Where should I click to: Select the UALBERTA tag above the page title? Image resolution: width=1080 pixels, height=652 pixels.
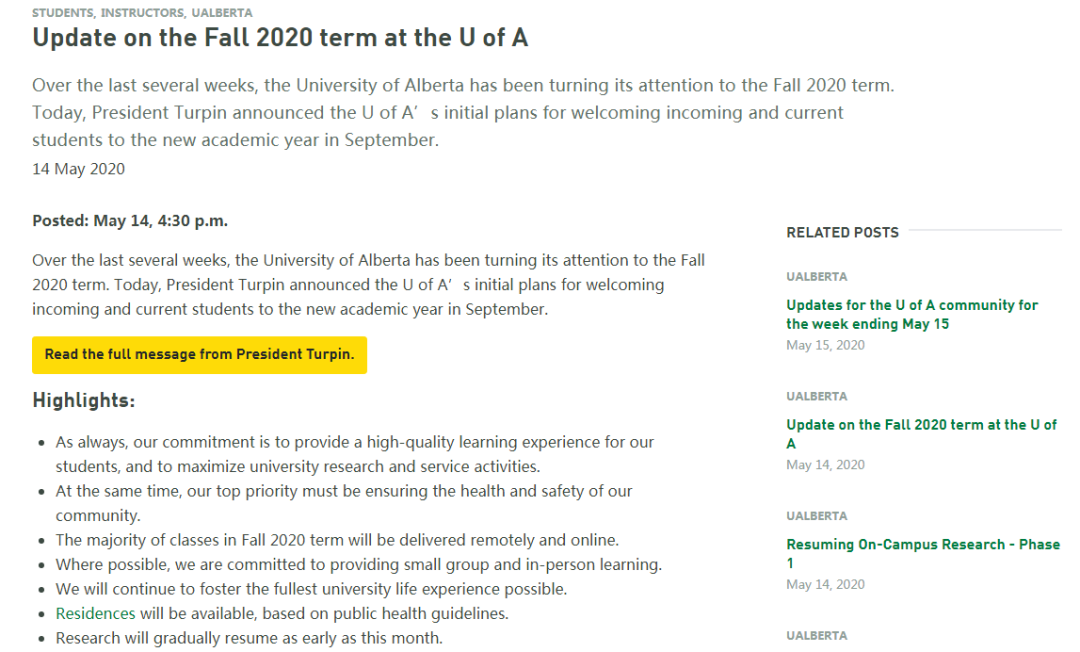(x=222, y=13)
